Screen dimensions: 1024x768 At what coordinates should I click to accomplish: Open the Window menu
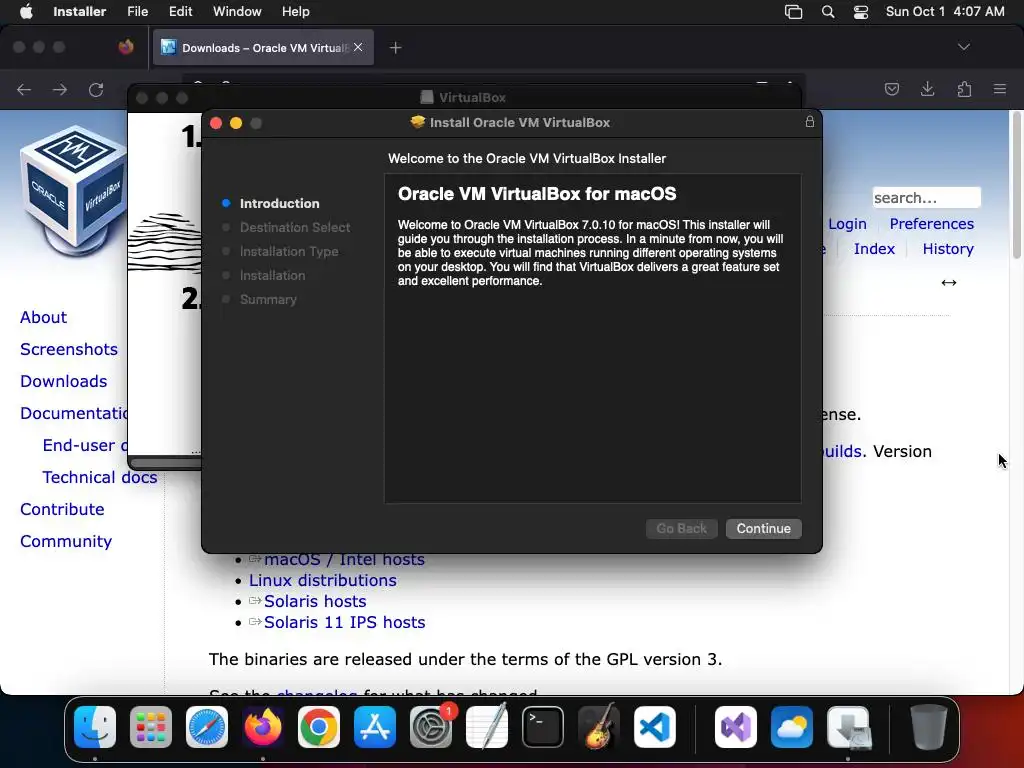[237, 12]
